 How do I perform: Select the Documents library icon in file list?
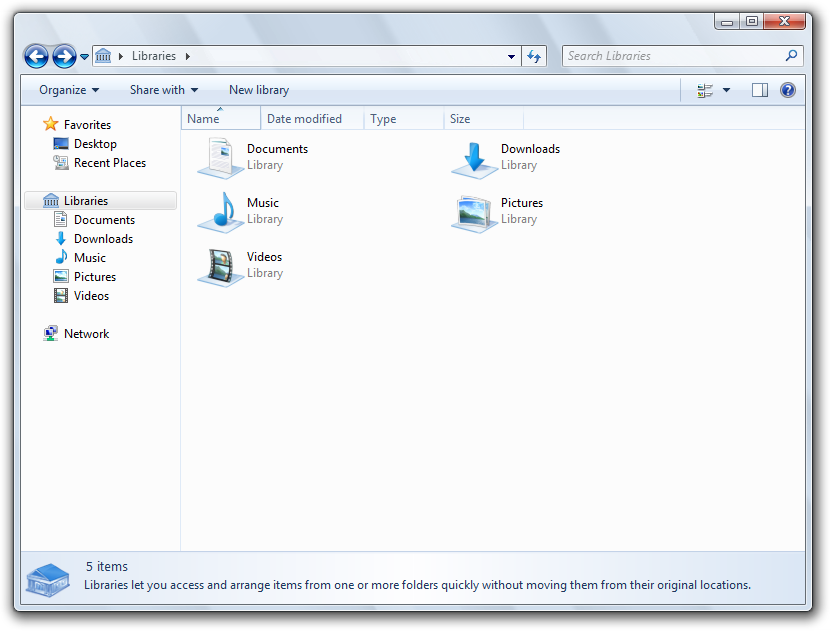[x=220, y=157]
